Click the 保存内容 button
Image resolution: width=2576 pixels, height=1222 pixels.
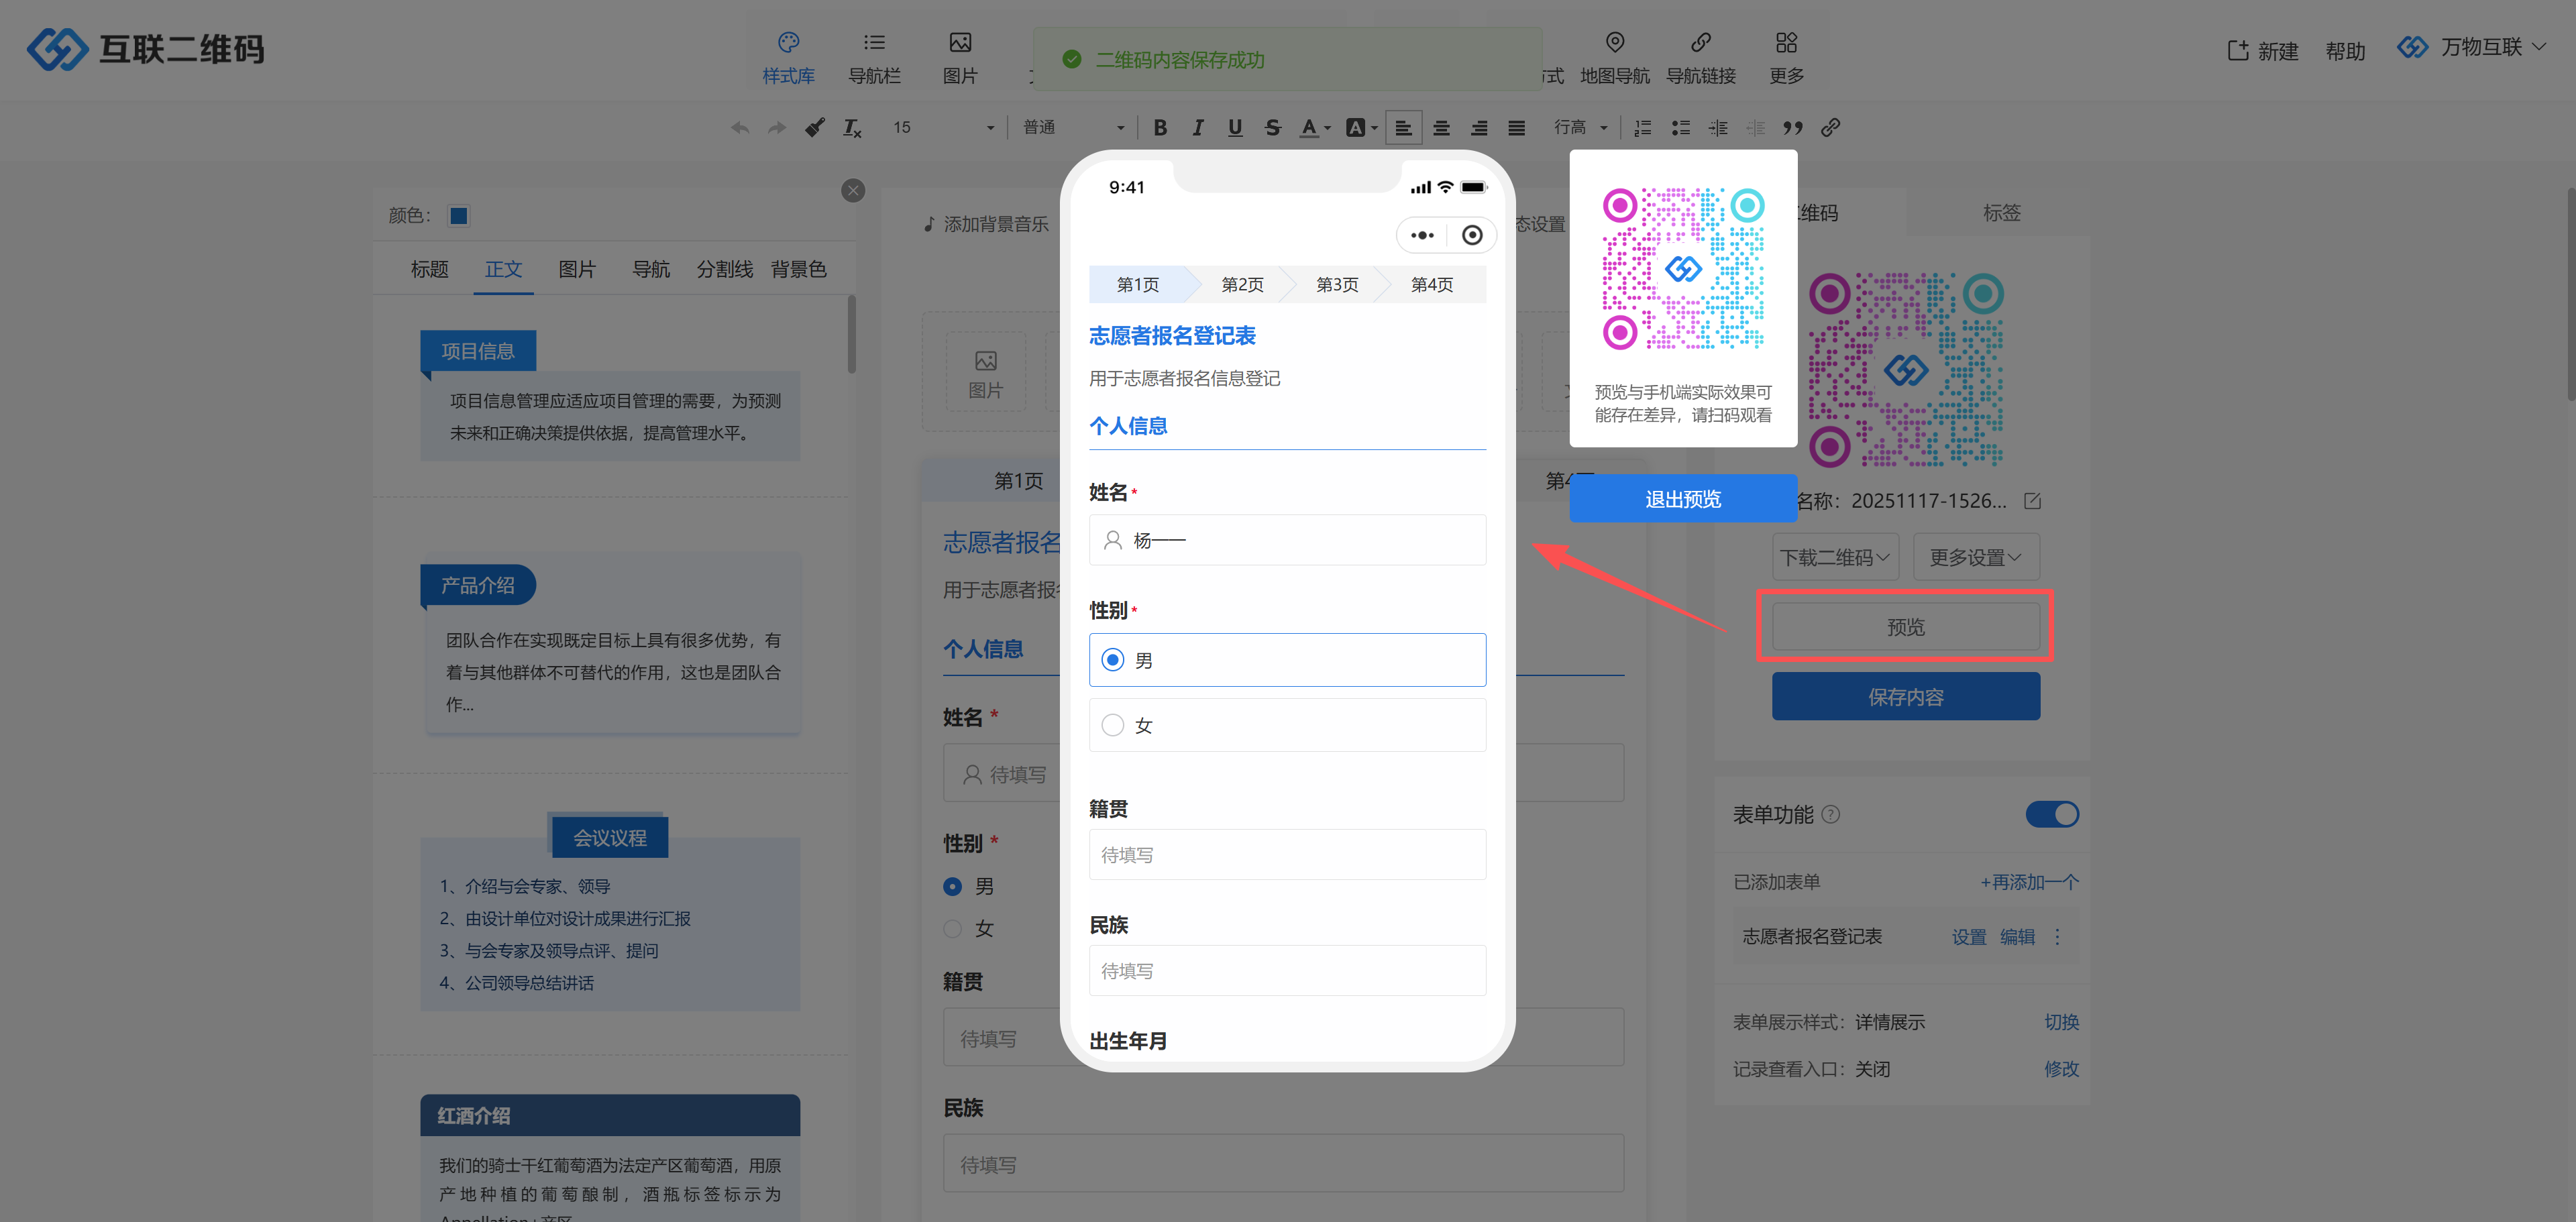pyautogui.click(x=1905, y=696)
